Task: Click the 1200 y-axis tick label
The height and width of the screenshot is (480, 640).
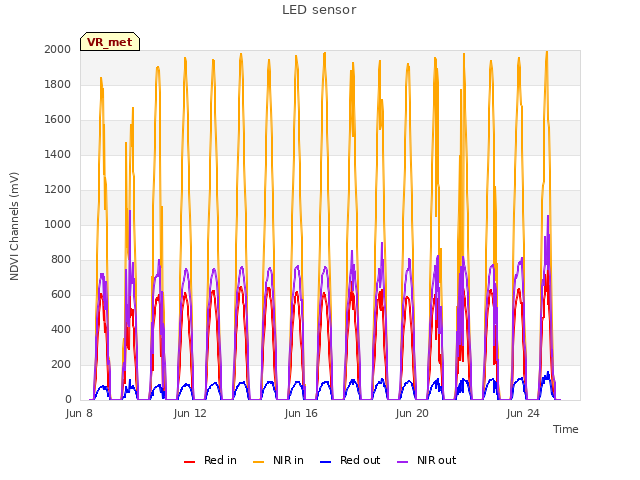Action: pos(58,189)
